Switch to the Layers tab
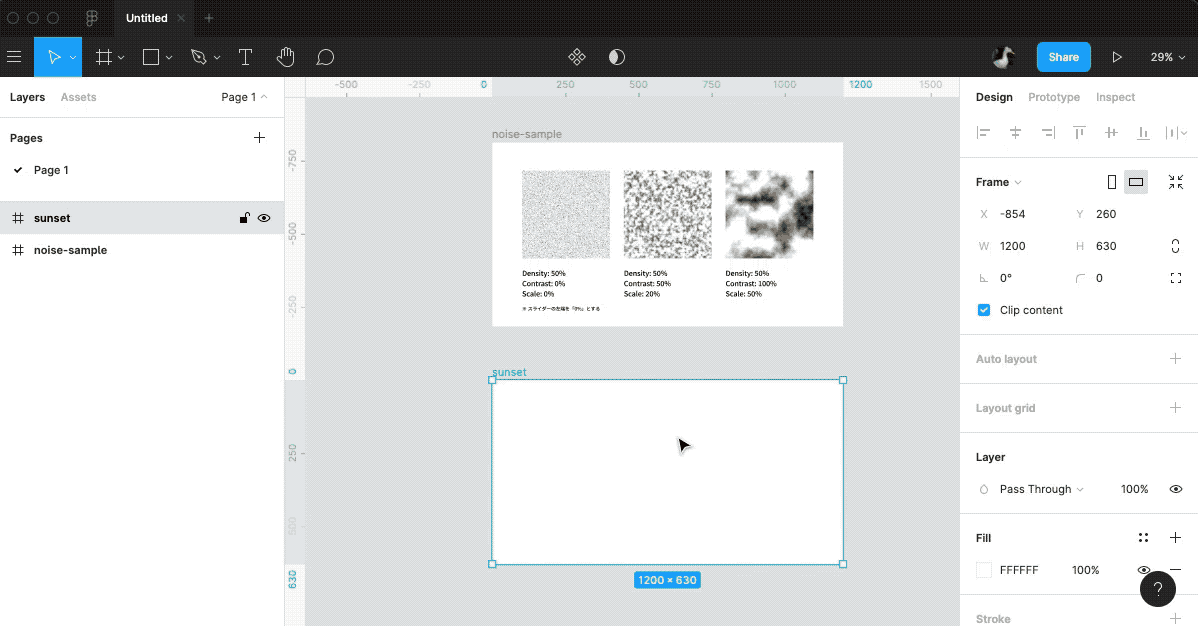Screen dimensions: 1198x626 28,97
